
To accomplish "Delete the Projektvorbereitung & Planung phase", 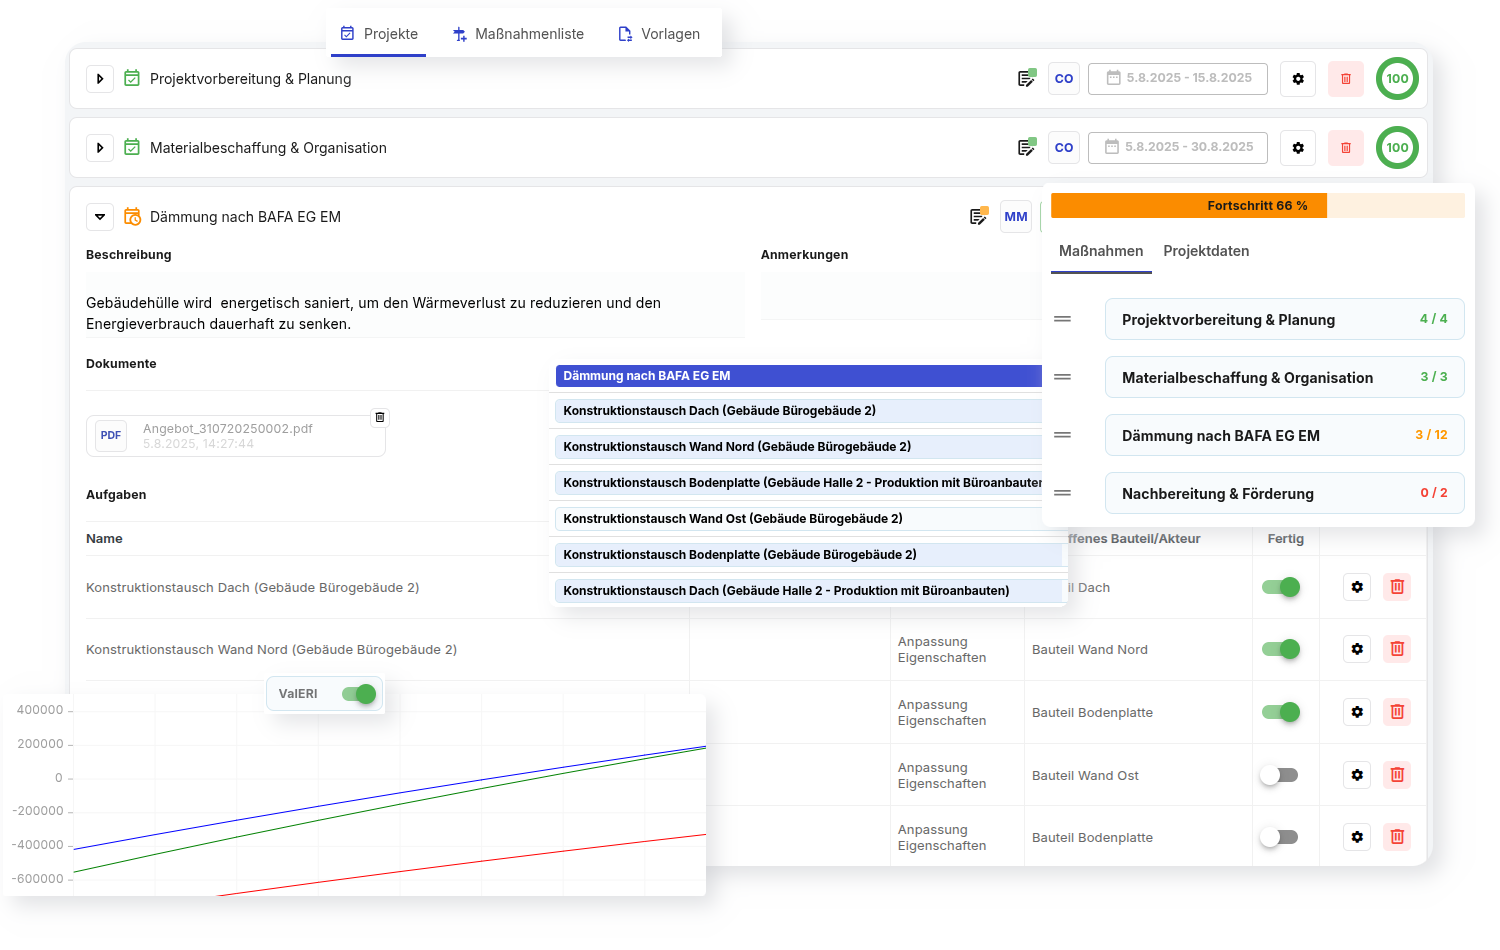I will click(x=1346, y=79).
